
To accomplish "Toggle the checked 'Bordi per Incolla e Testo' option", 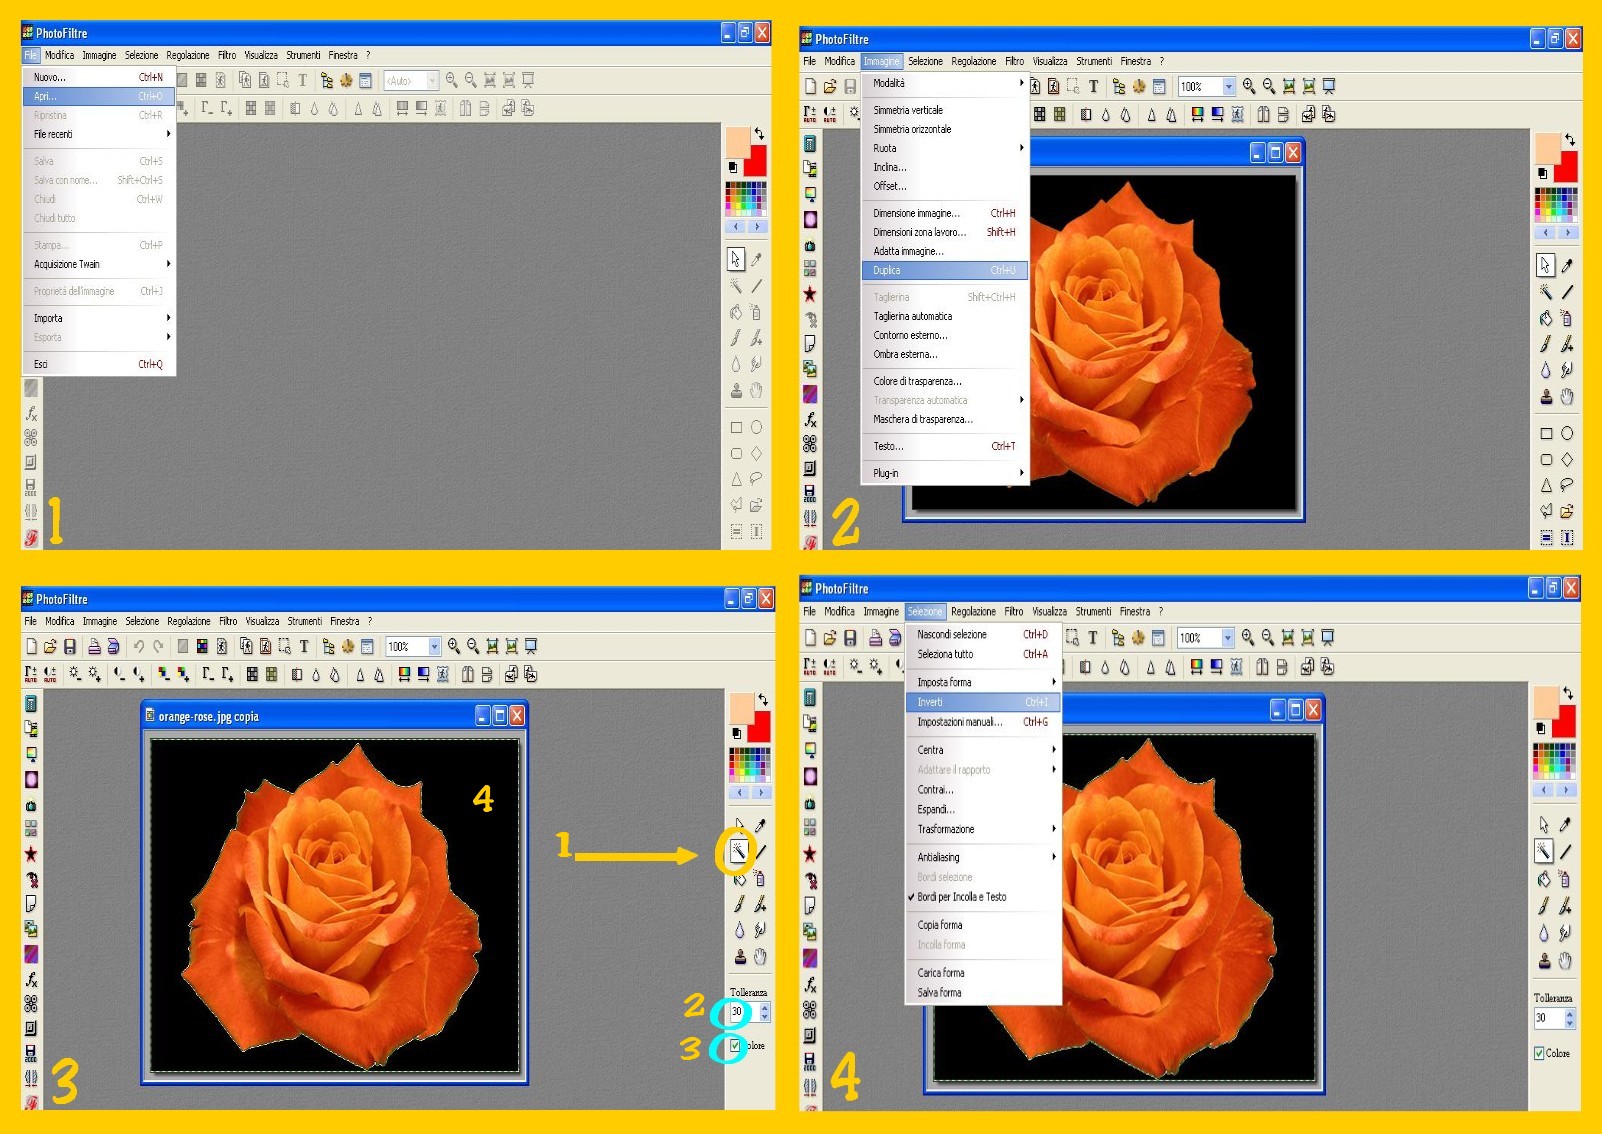I will coord(961,897).
